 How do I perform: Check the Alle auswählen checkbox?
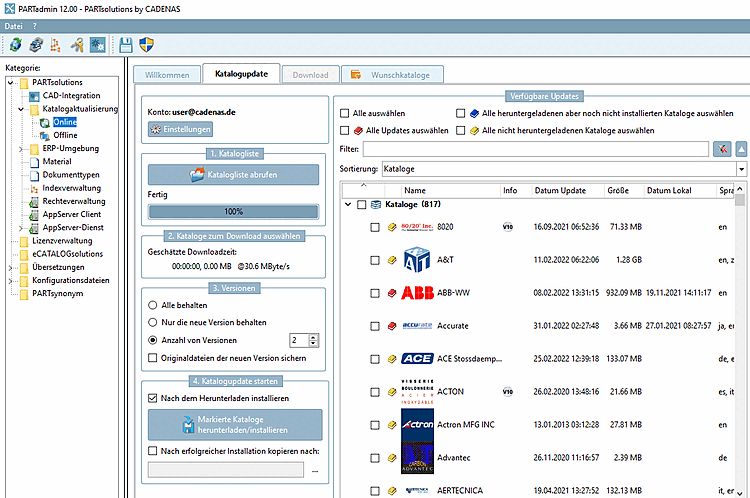tap(344, 113)
